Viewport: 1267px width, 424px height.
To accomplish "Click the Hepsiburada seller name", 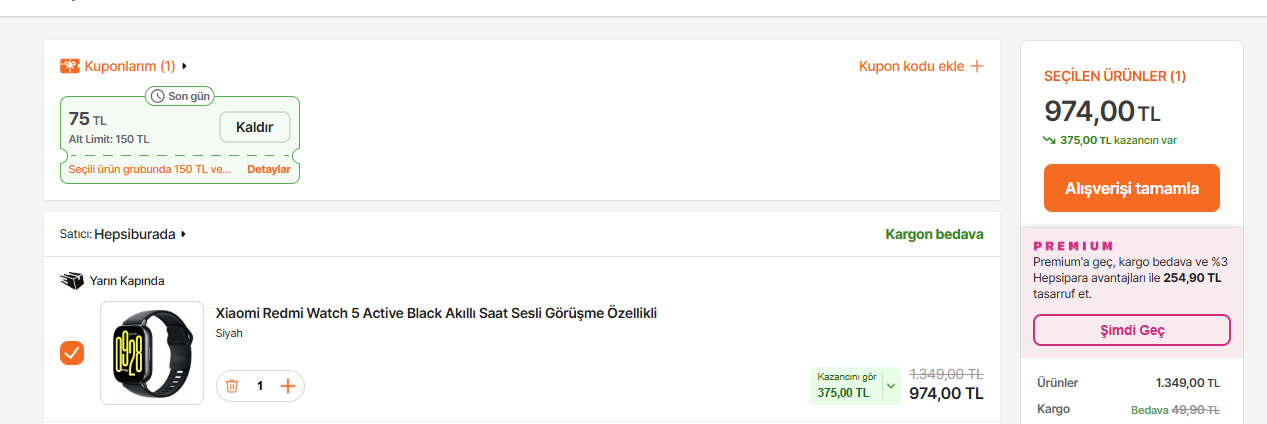I will pos(134,234).
